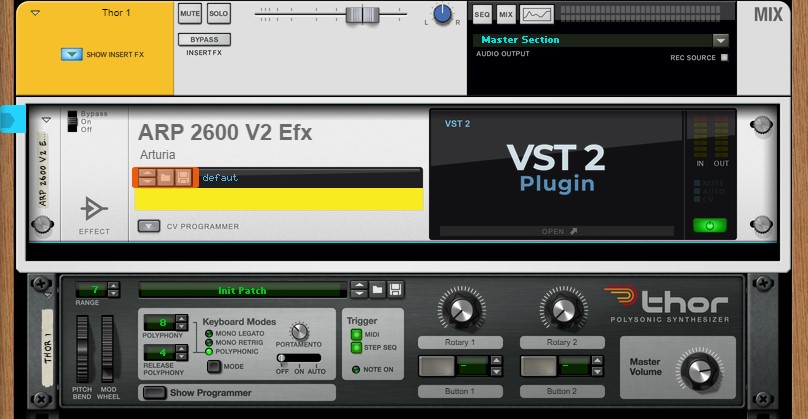Browse Thor patches with folder icon
808x419 pixels.
click(x=377, y=290)
